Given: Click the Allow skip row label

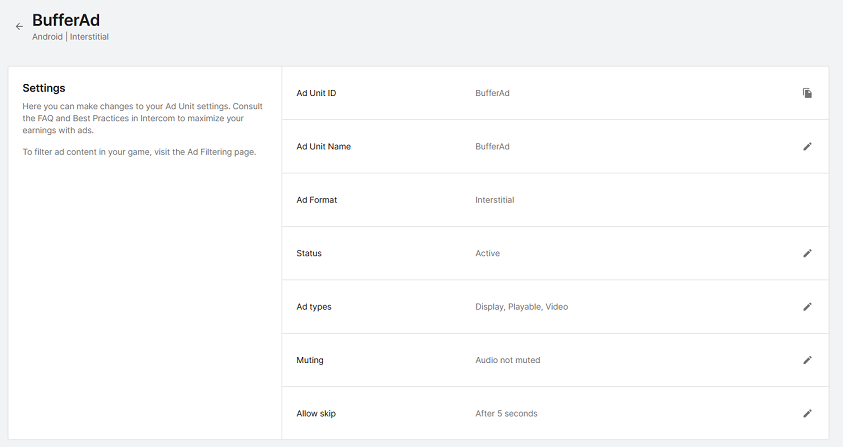Looking at the screenshot, I should coord(316,413).
